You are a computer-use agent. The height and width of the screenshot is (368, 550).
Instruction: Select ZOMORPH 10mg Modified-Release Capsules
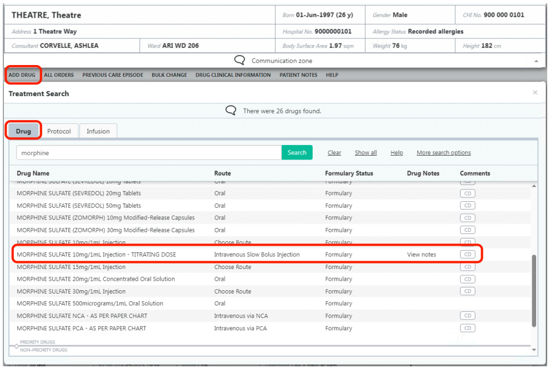[x=270, y=218]
